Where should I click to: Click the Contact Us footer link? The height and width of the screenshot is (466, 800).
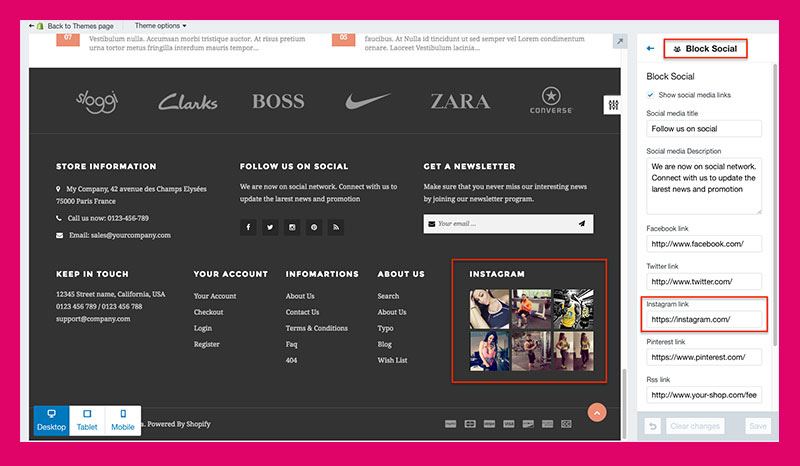coord(302,312)
